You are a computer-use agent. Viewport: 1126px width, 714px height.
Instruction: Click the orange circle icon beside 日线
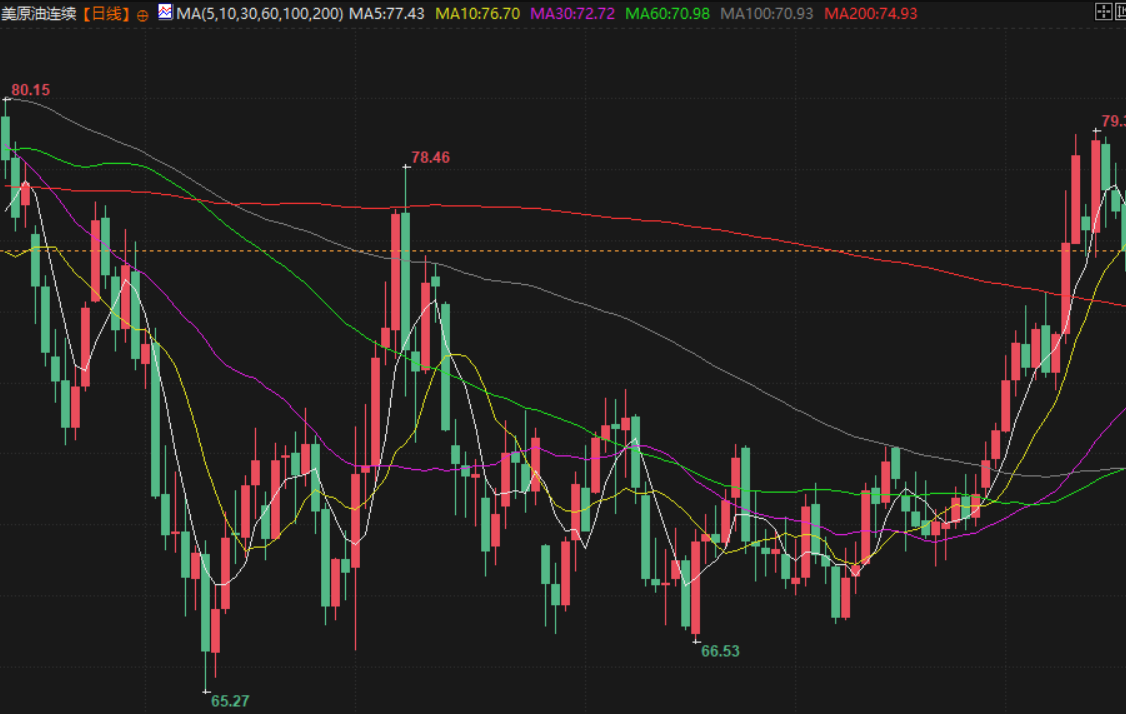click(x=142, y=14)
